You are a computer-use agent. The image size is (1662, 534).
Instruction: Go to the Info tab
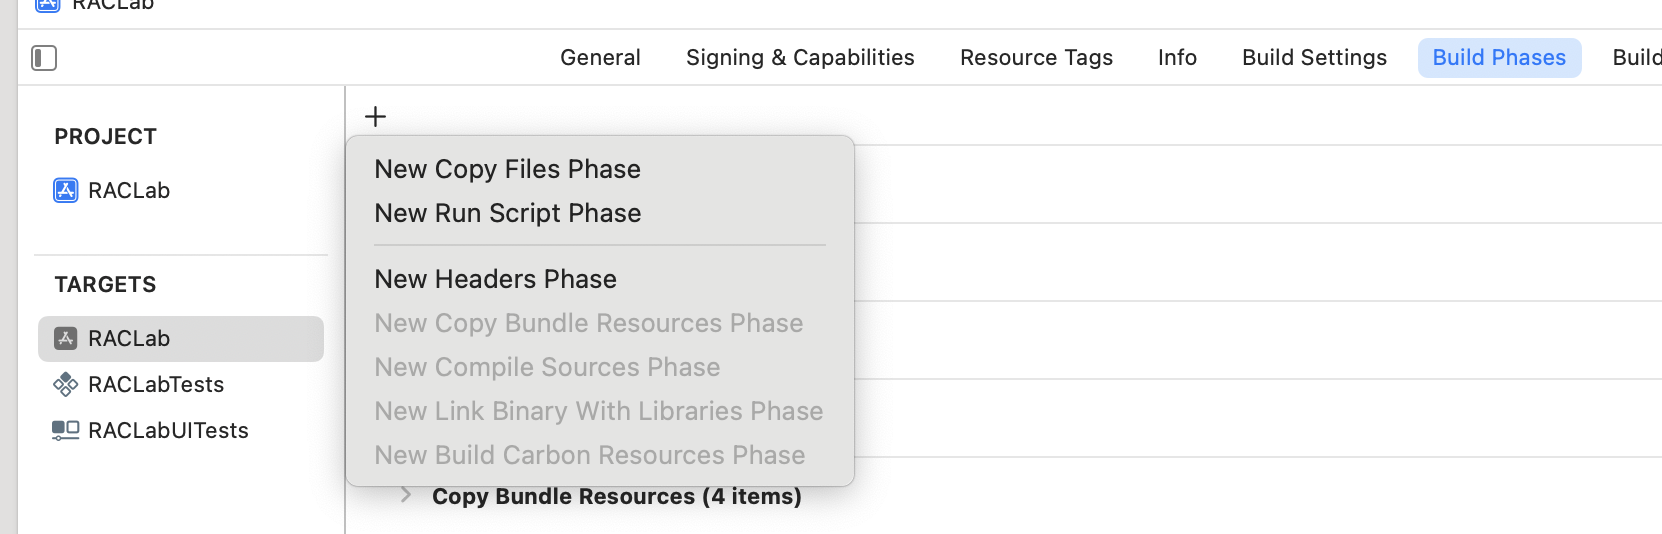(x=1177, y=58)
